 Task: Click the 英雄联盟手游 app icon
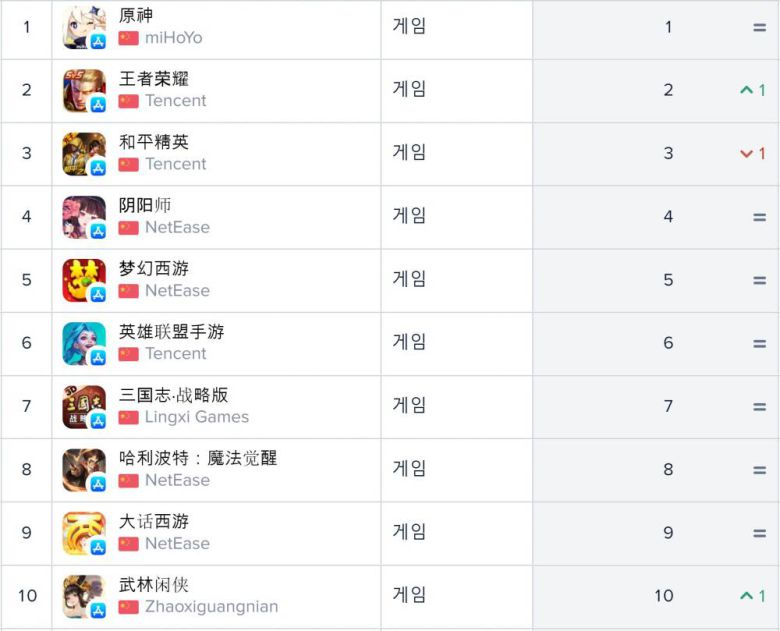[x=84, y=343]
